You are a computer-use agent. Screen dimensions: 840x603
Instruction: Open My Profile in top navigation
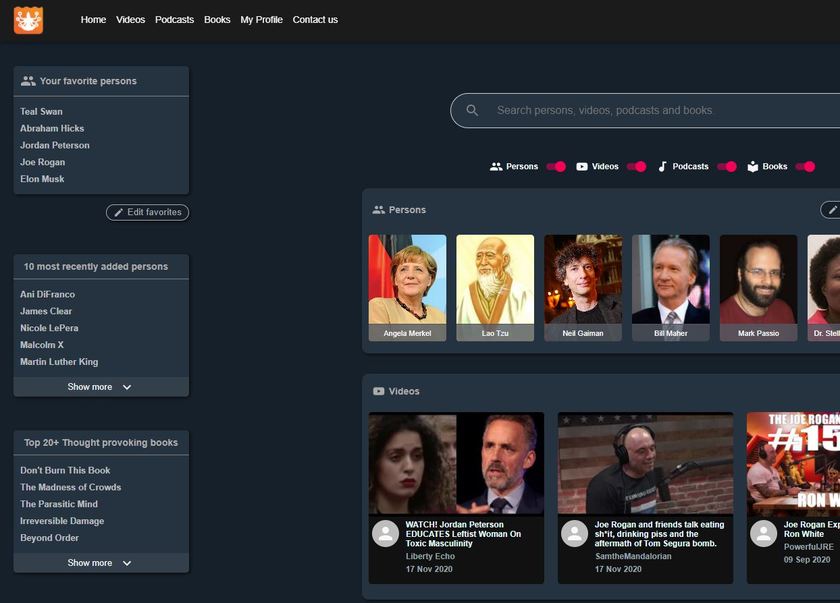pos(261,20)
